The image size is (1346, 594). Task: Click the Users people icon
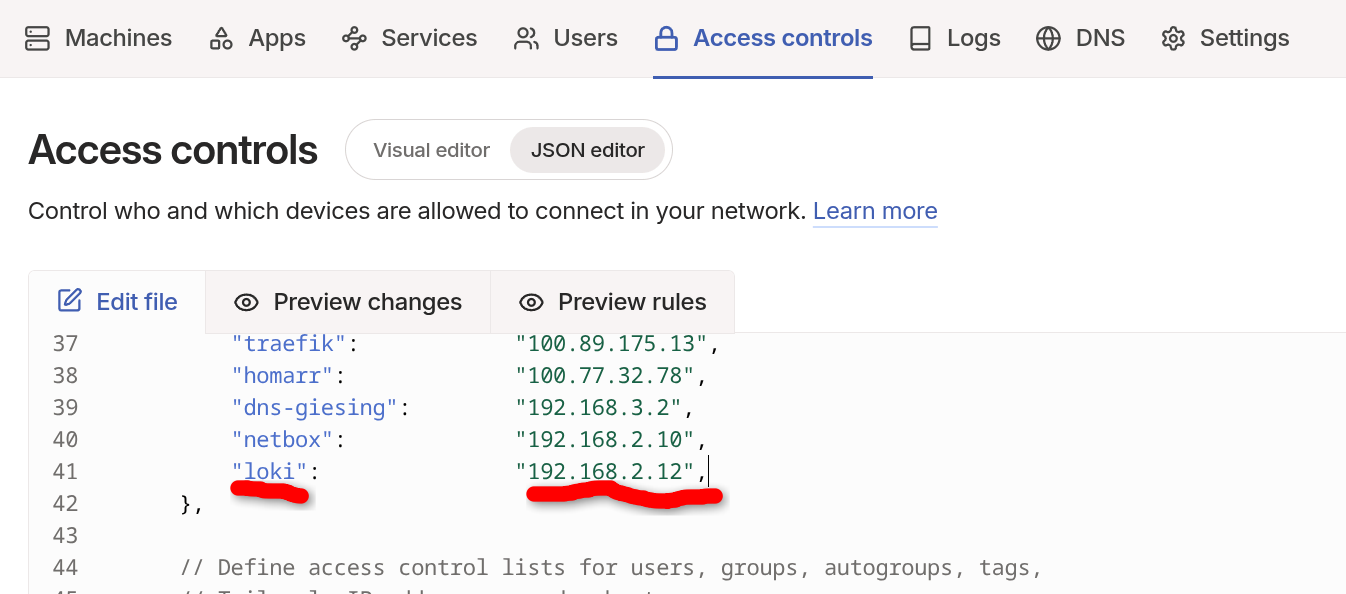point(526,39)
